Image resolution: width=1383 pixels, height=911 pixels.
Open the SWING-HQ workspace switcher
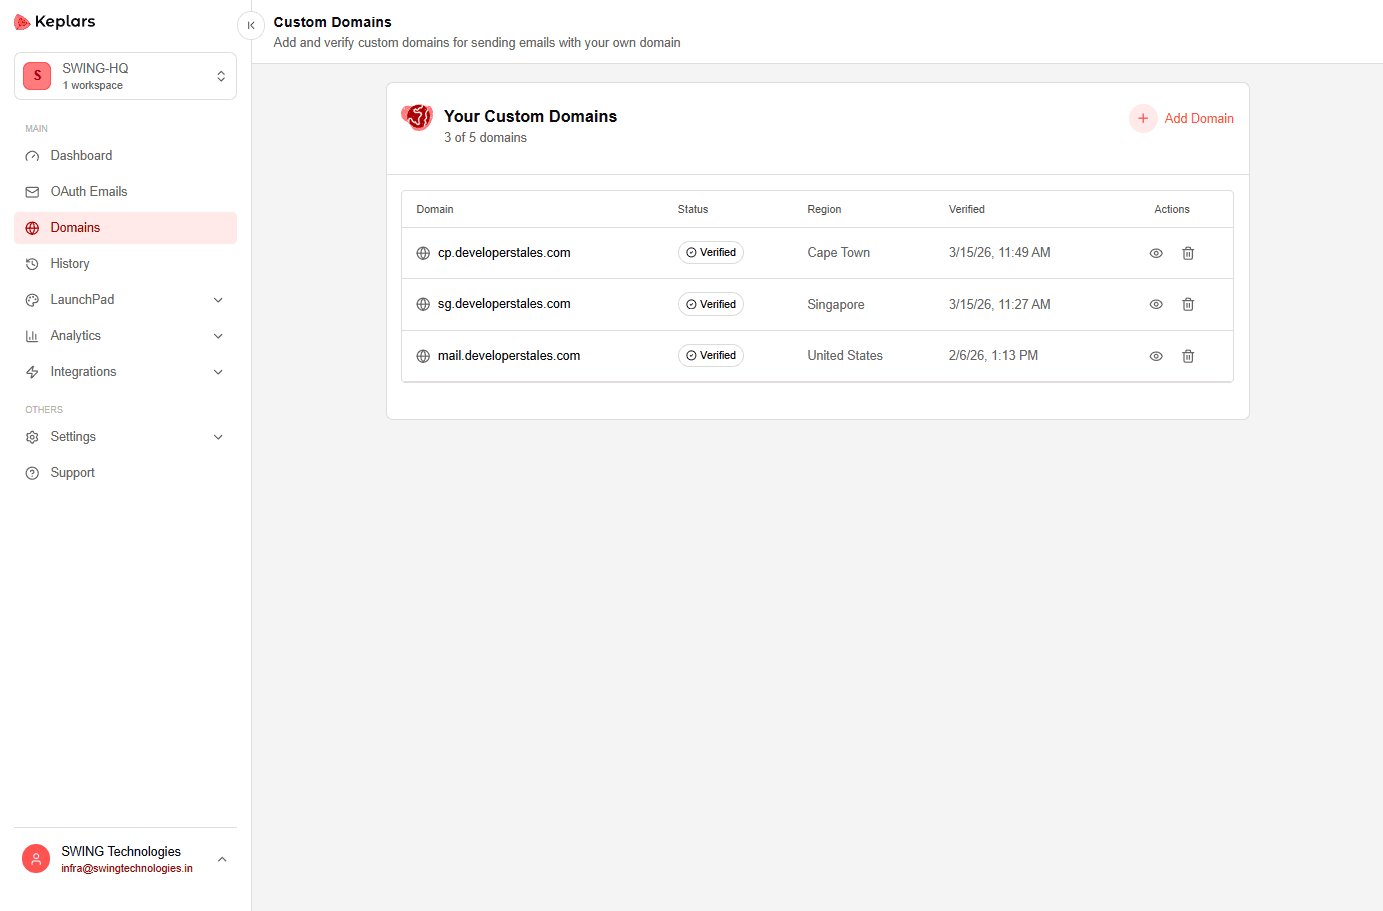125,76
